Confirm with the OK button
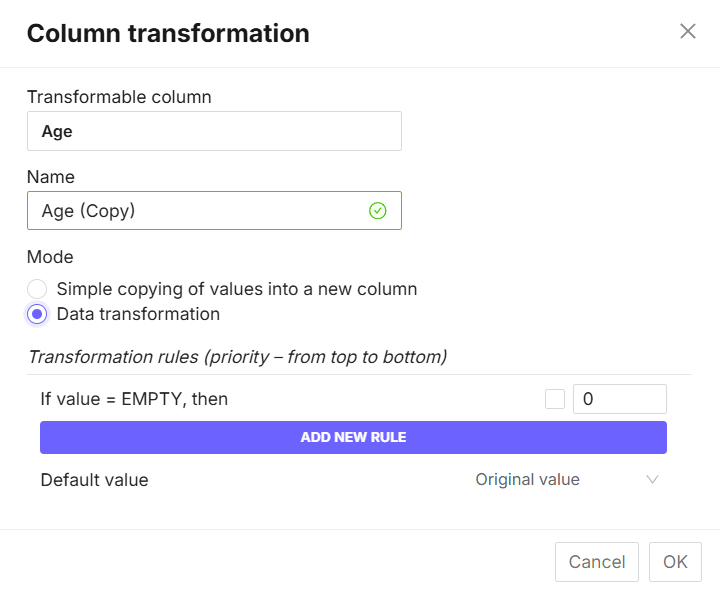The width and height of the screenshot is (720, 593). coord(675,562)
